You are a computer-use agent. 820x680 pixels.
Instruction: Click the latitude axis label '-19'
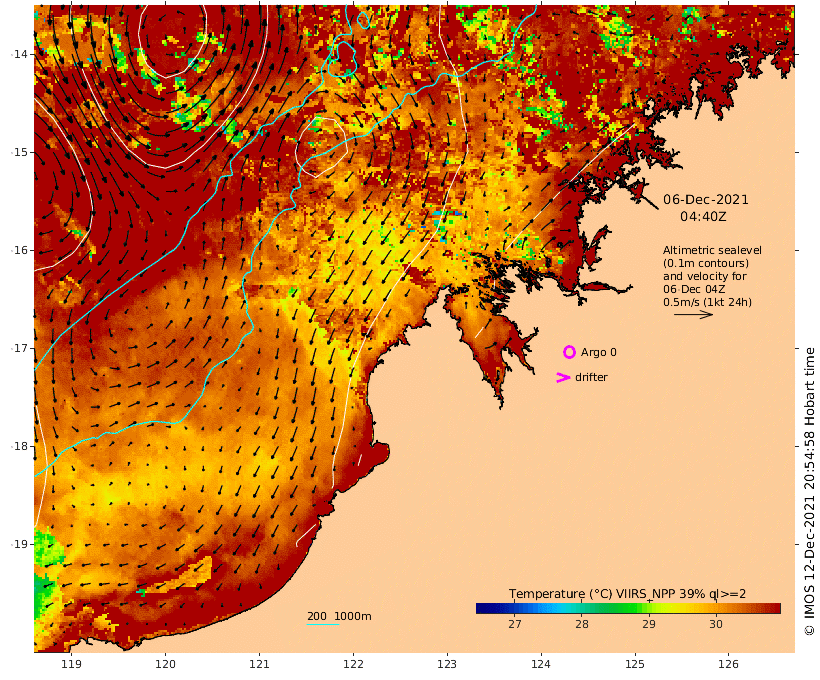point(19,544)
